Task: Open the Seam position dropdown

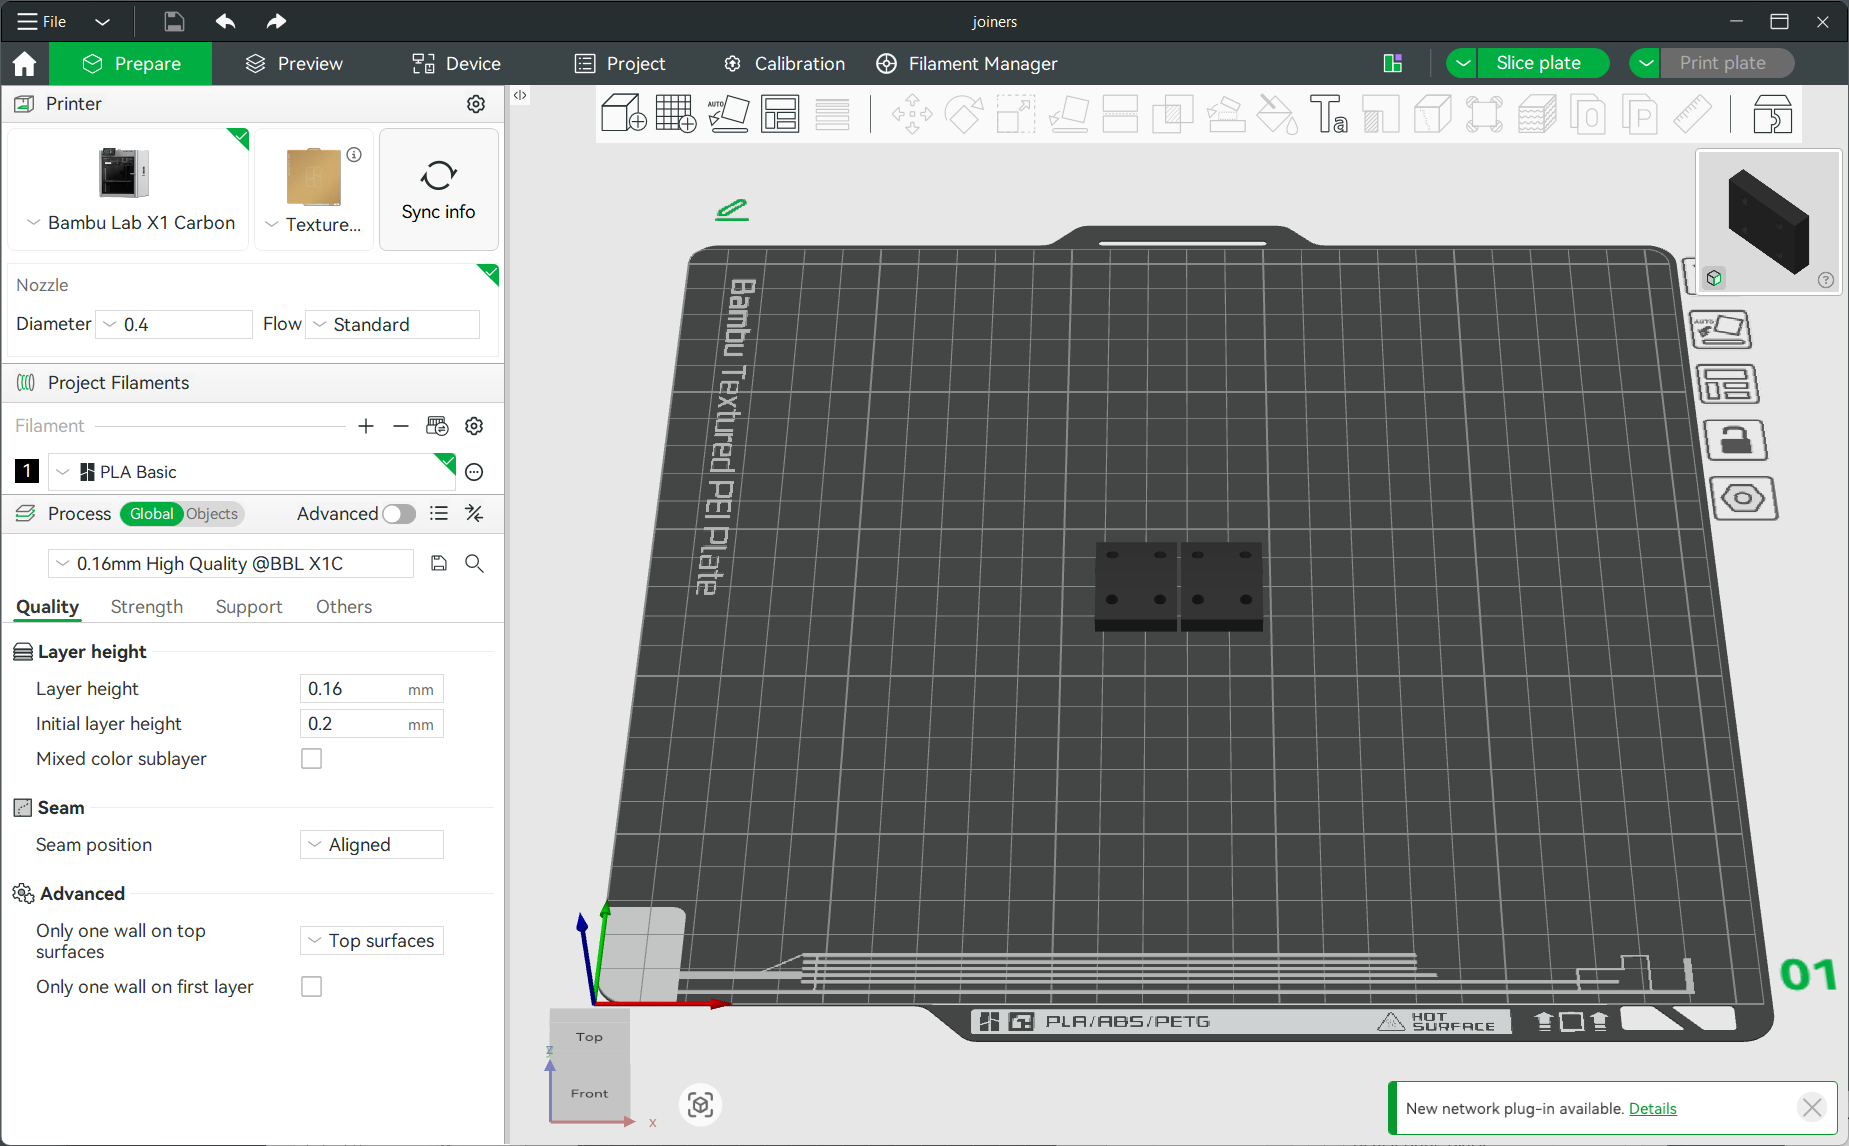Action: pos(372,845)
